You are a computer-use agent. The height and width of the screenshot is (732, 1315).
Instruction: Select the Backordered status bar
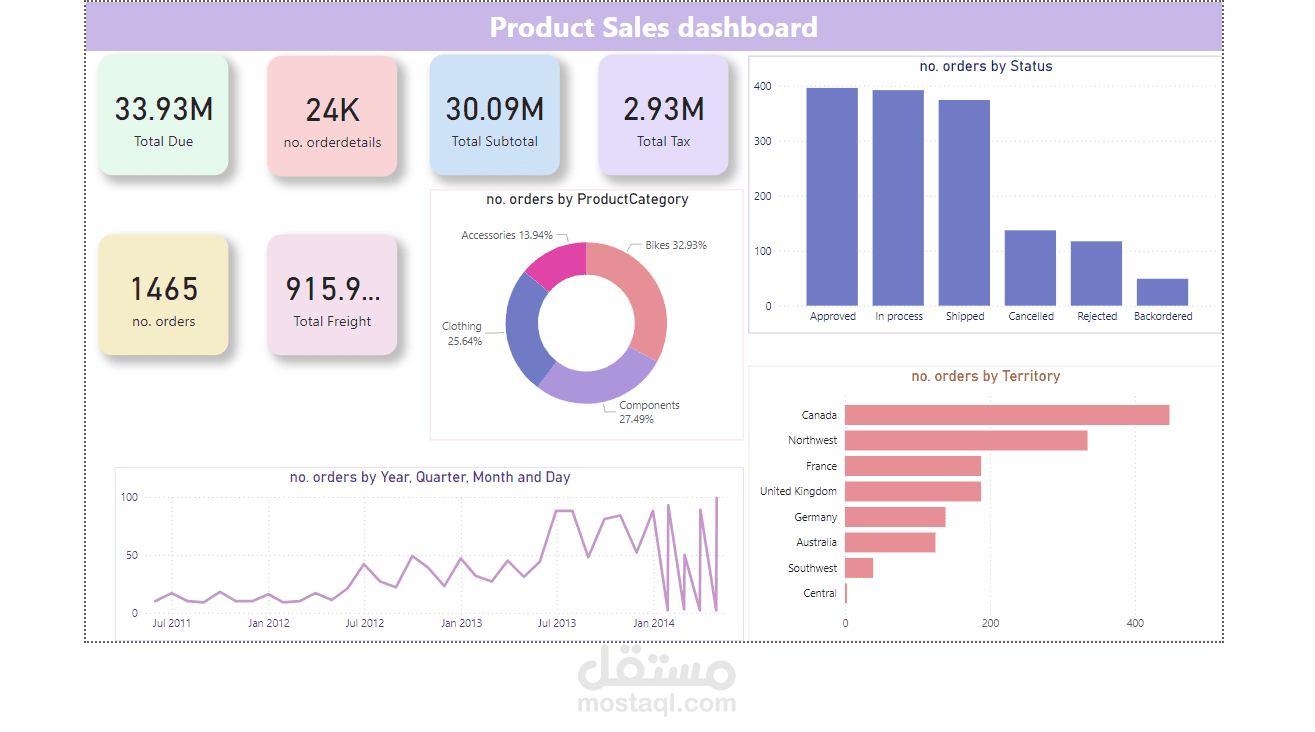[1162, 292]
